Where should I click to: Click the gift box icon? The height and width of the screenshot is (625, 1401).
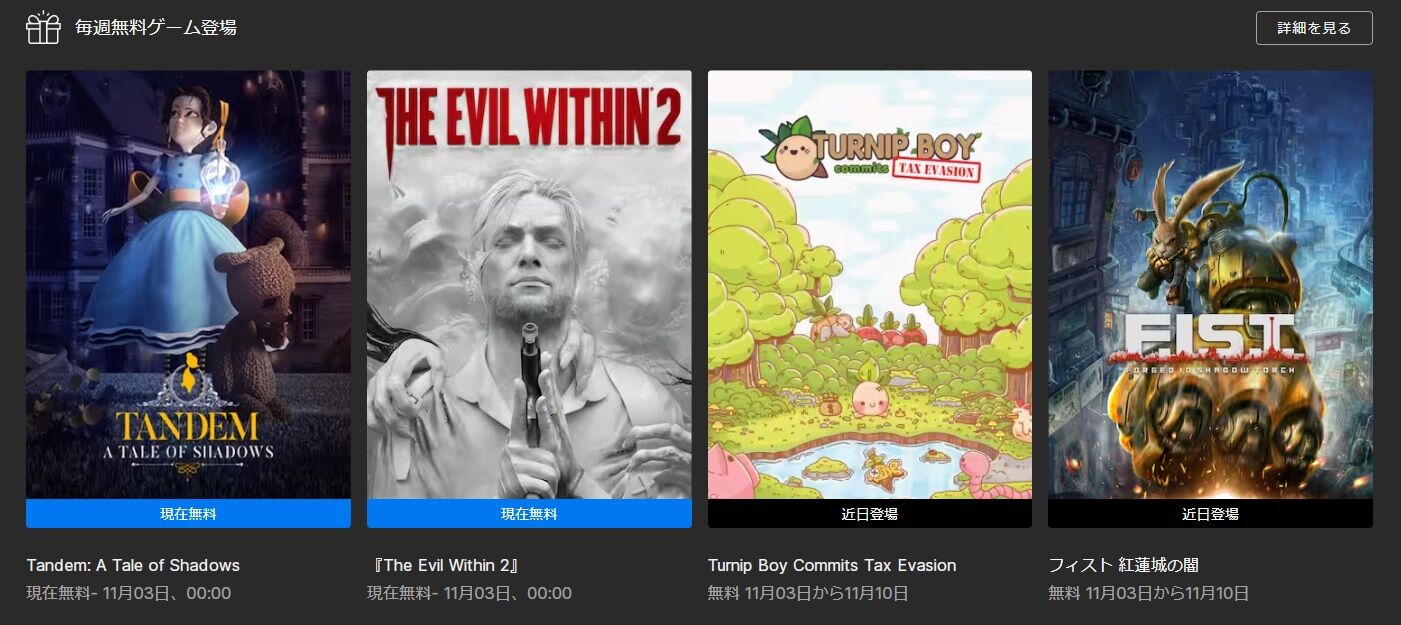click(43, 28)
